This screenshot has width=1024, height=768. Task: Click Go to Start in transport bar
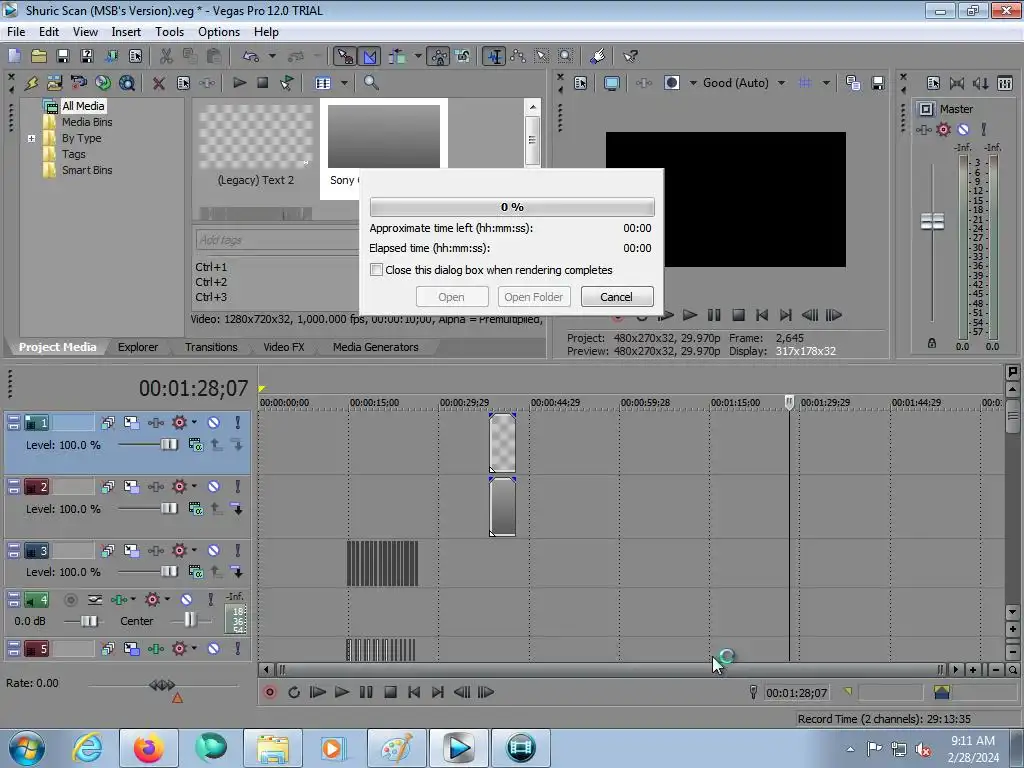pyautogui.click(x=414, y=692)
